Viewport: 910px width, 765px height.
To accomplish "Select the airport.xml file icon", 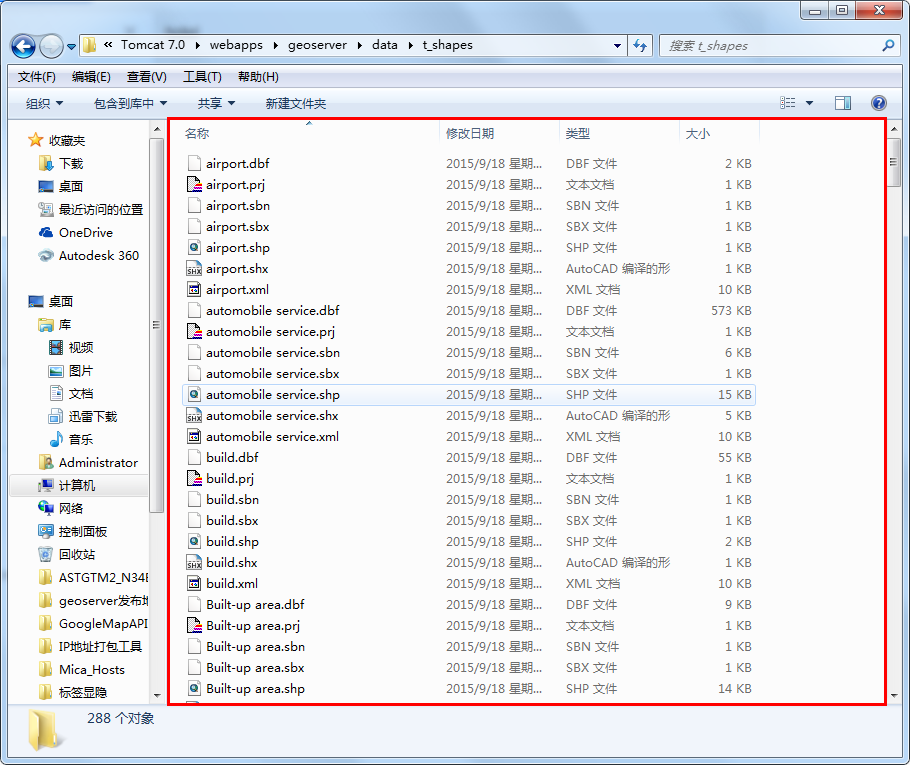I will click(194, 290).
